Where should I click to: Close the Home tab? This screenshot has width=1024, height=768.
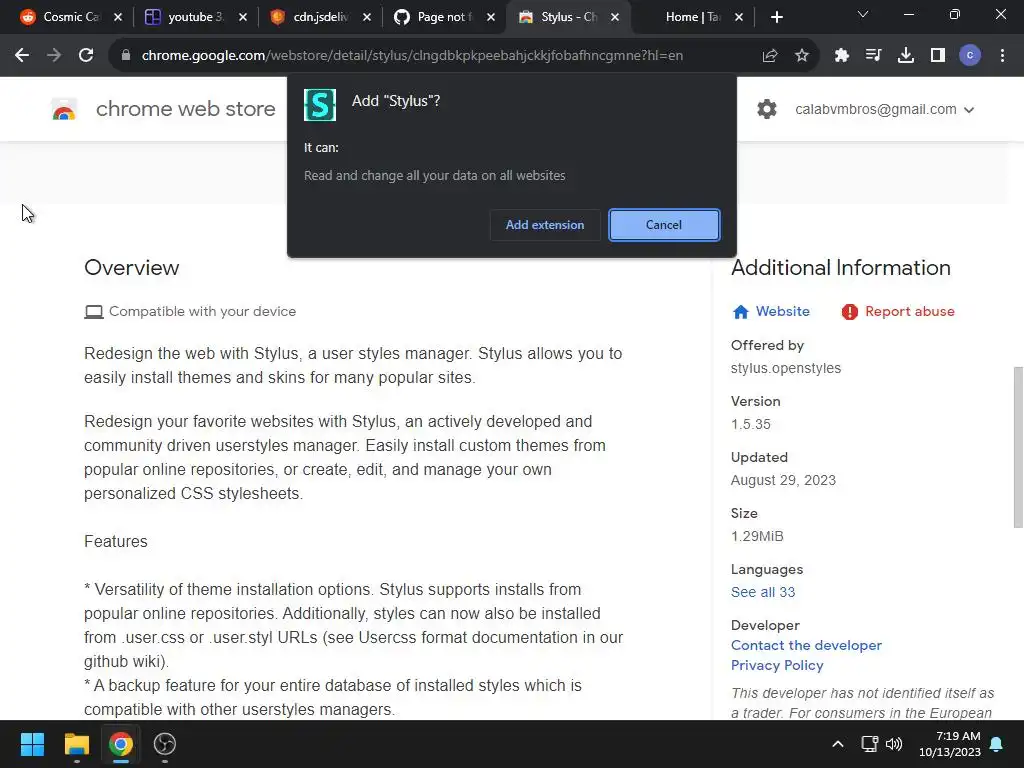739,17
